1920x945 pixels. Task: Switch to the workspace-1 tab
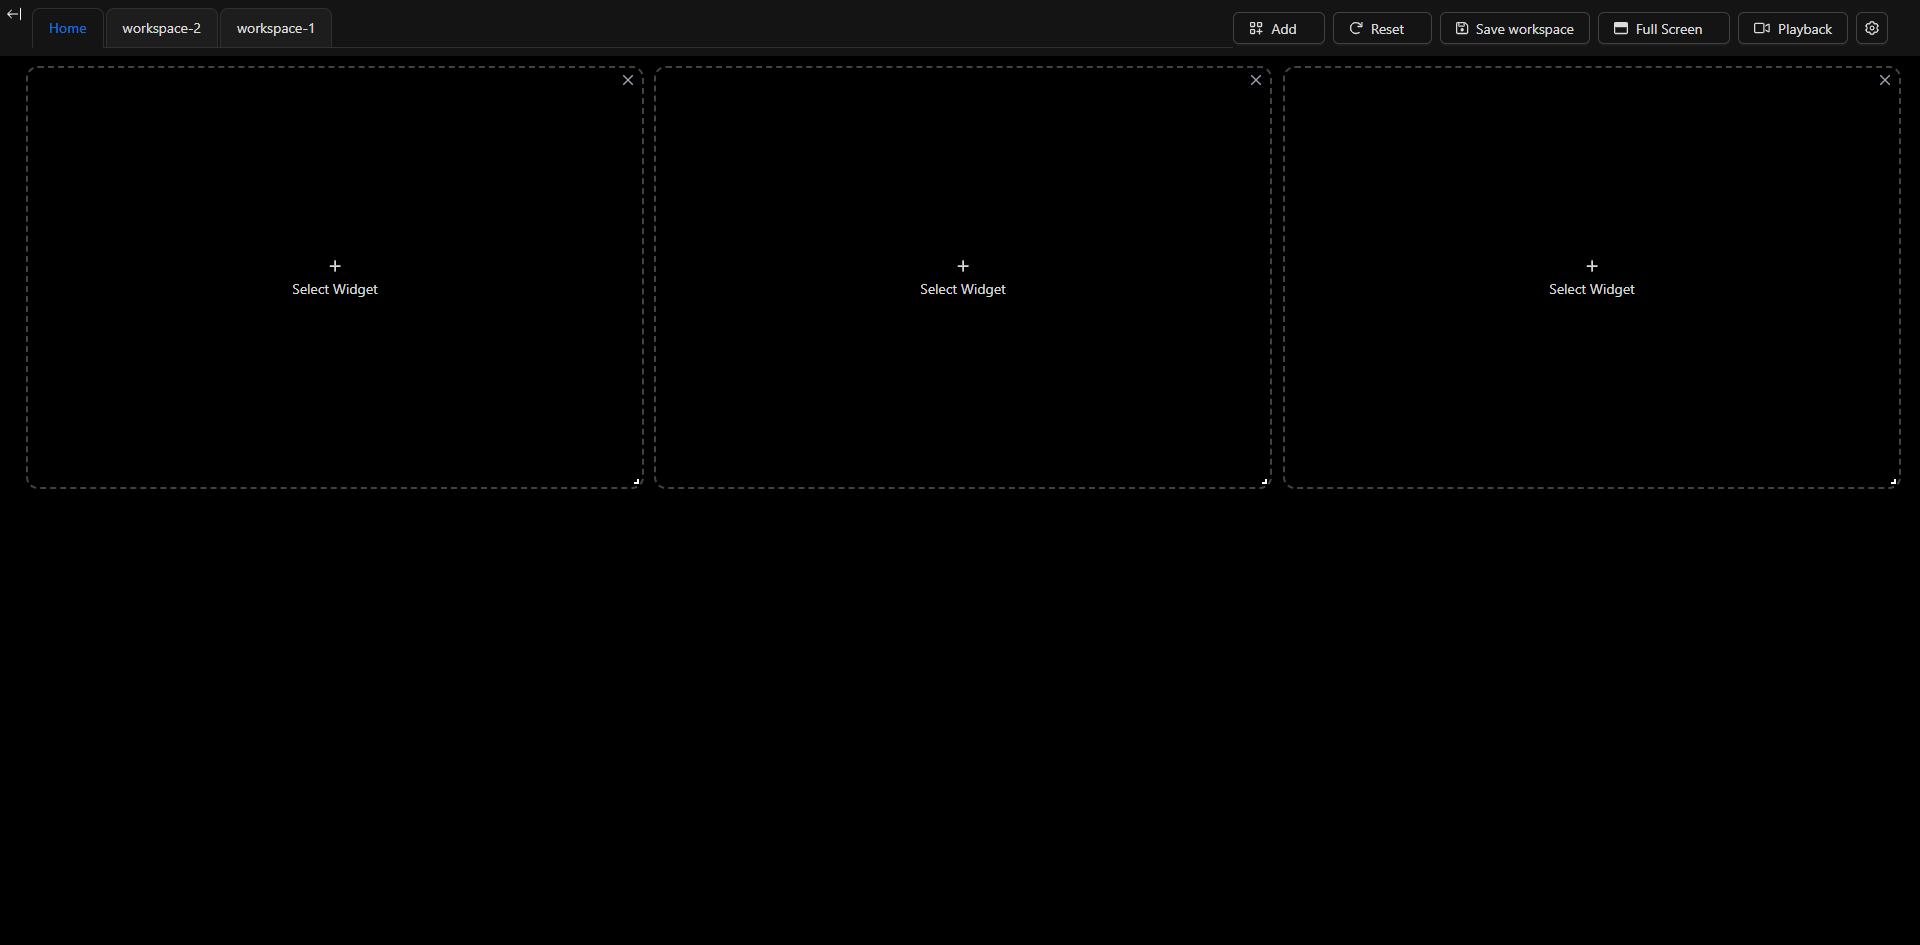(275, 28)
